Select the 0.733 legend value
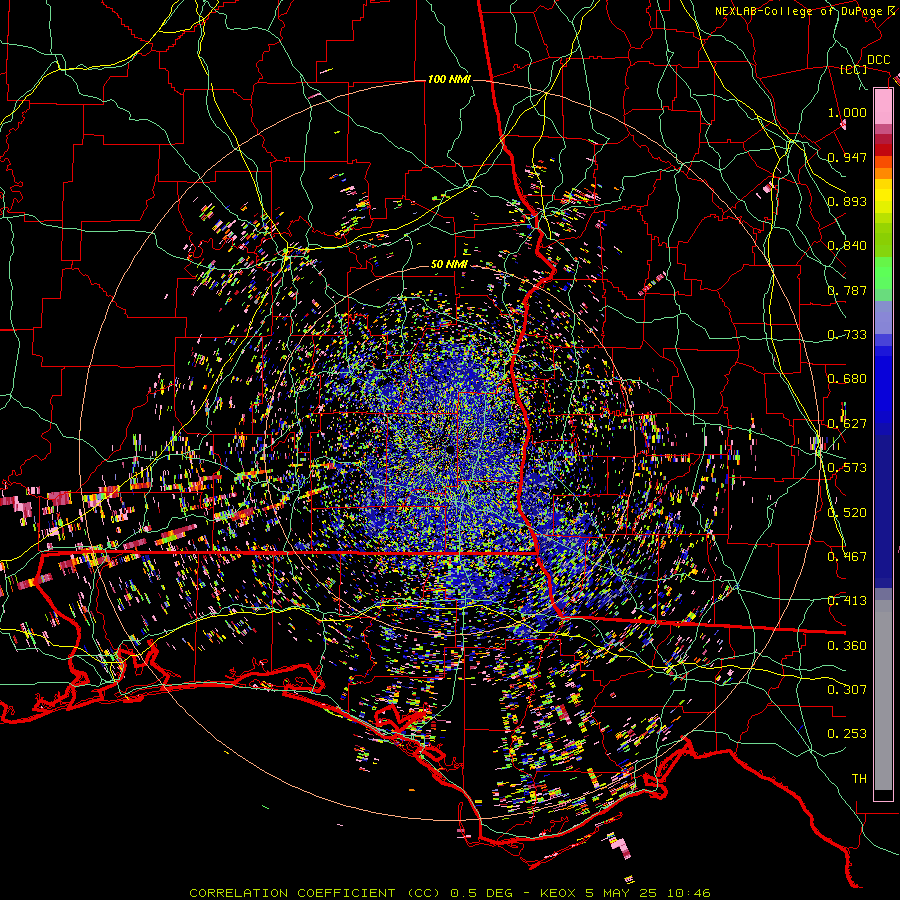 [x=847, y=335]
